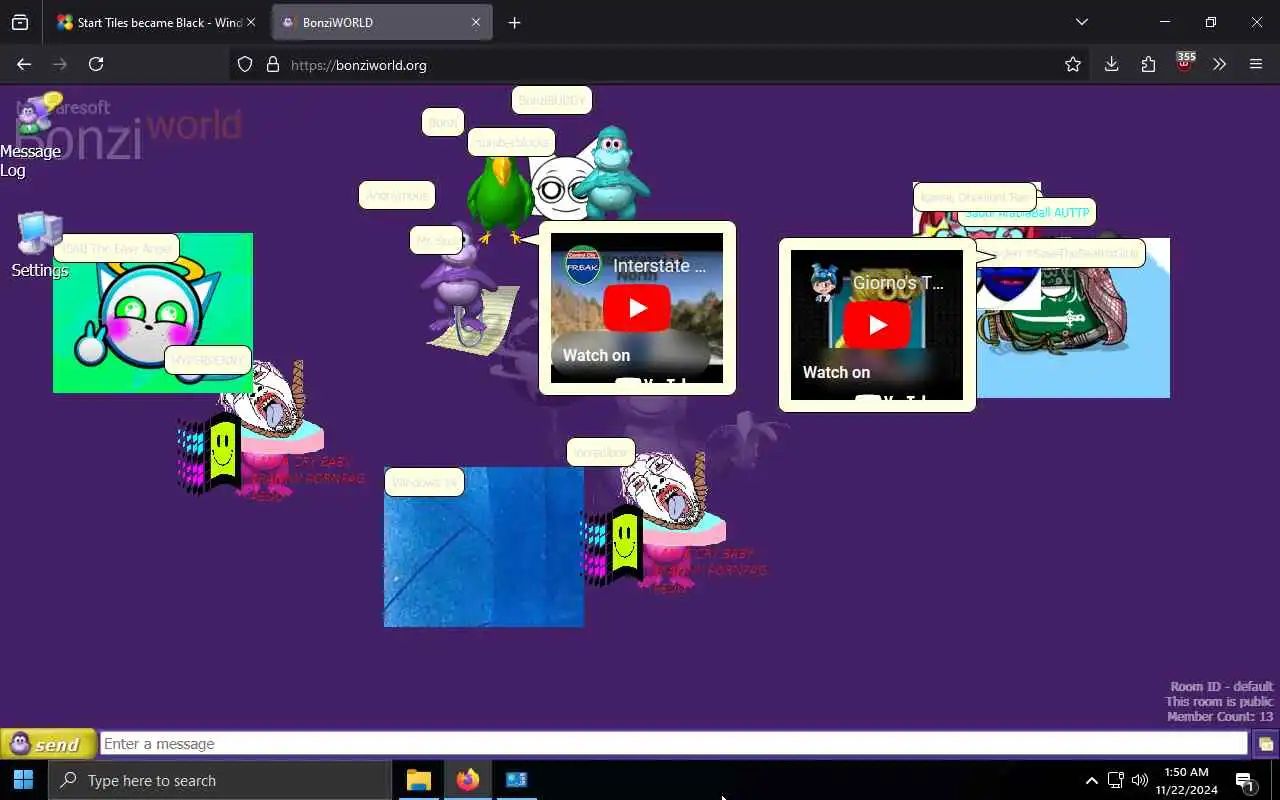Image resolution: width=1280 pixels, height=800 pixels.
Task: Select the green parrot character
Action: tap(501, 198)
